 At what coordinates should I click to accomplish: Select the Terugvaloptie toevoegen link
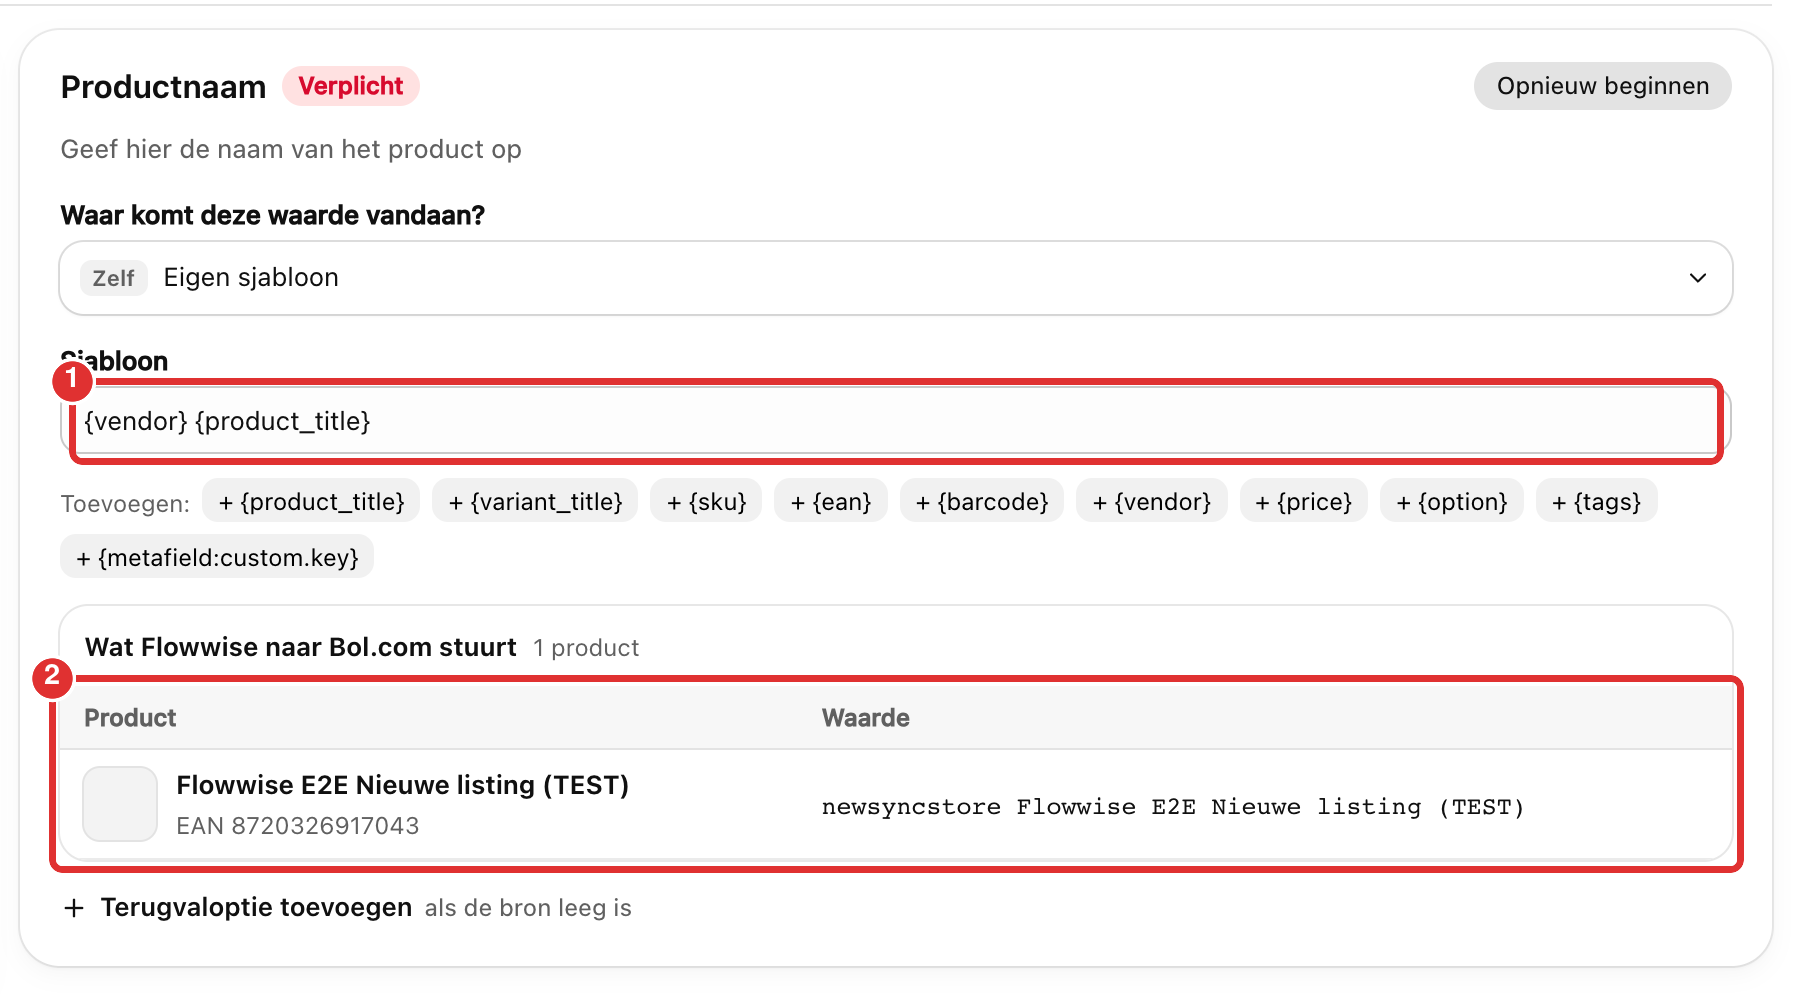[x=256, y=907]
